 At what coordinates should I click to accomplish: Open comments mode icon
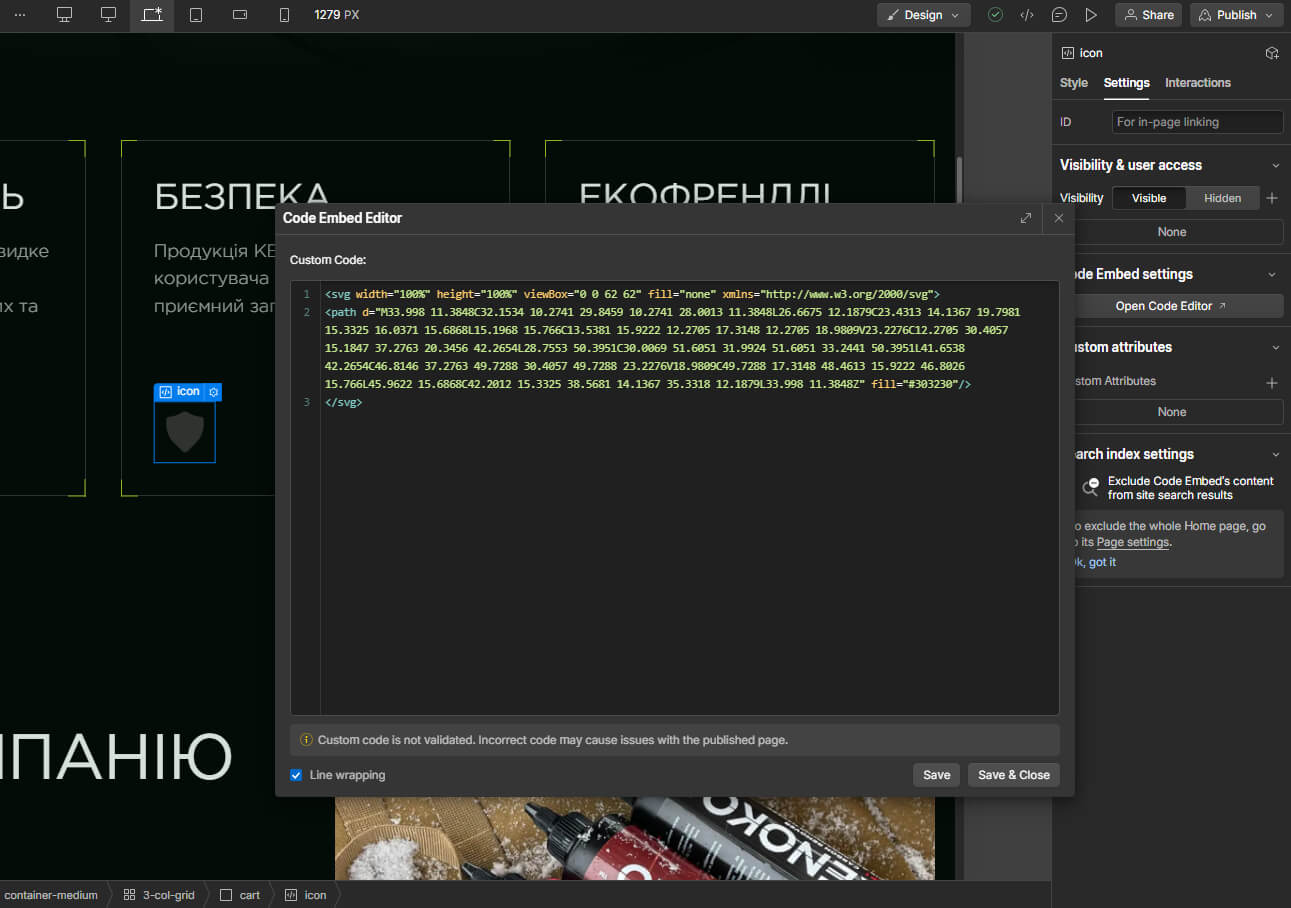coord(1059,15)
